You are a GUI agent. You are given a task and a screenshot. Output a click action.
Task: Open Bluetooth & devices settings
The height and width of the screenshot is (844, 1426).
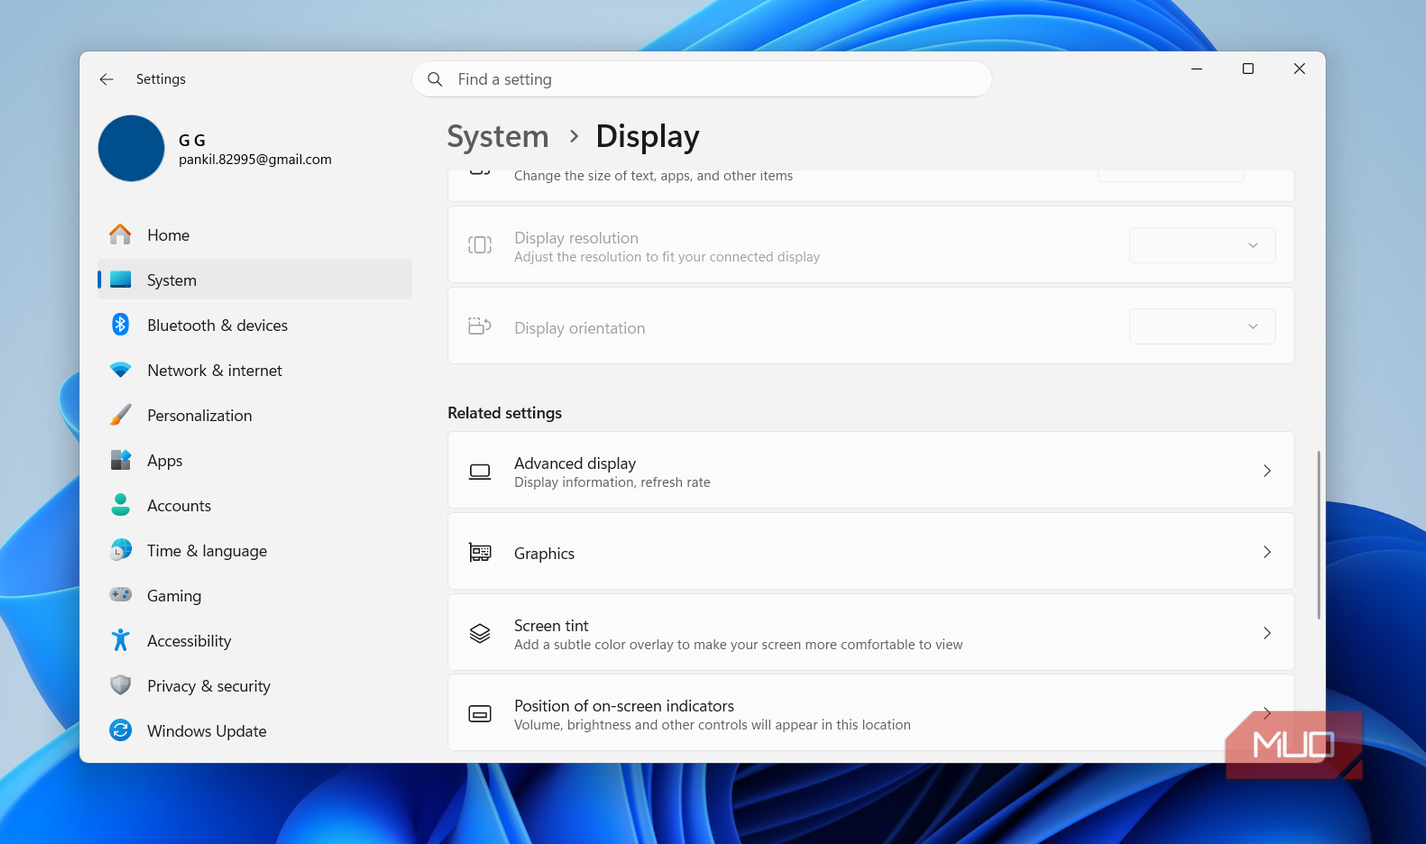(255, 325)
